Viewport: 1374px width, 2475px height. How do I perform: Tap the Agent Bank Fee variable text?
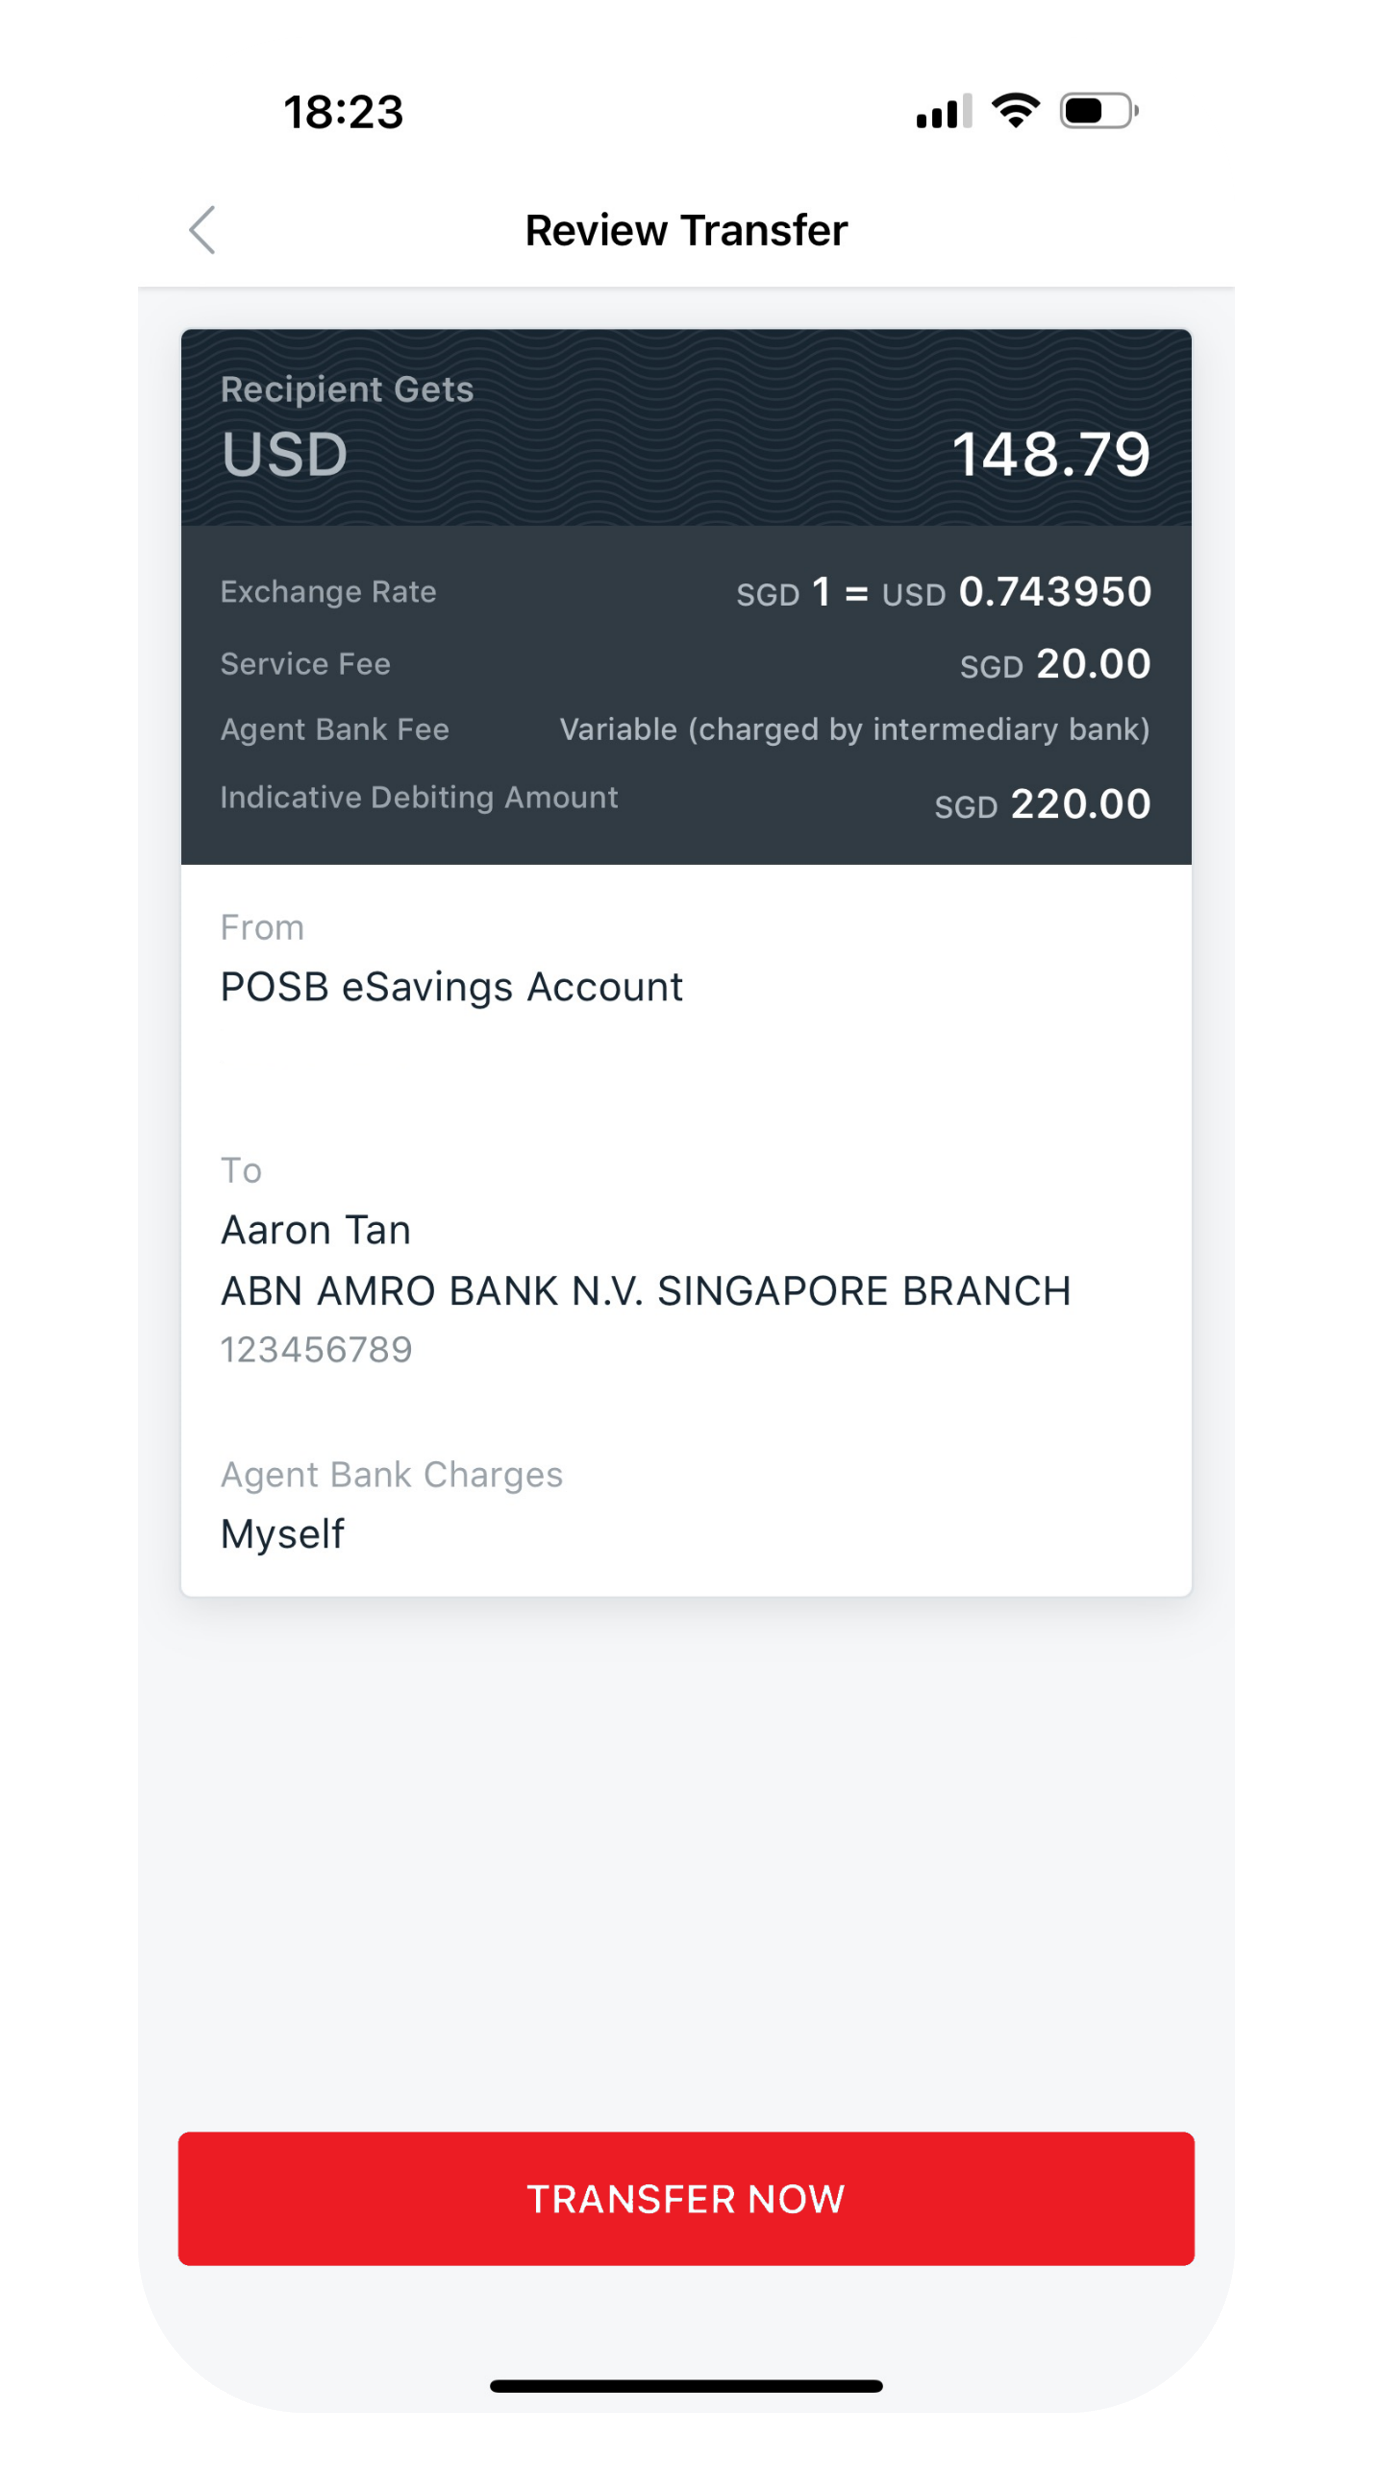pos(855,729)
